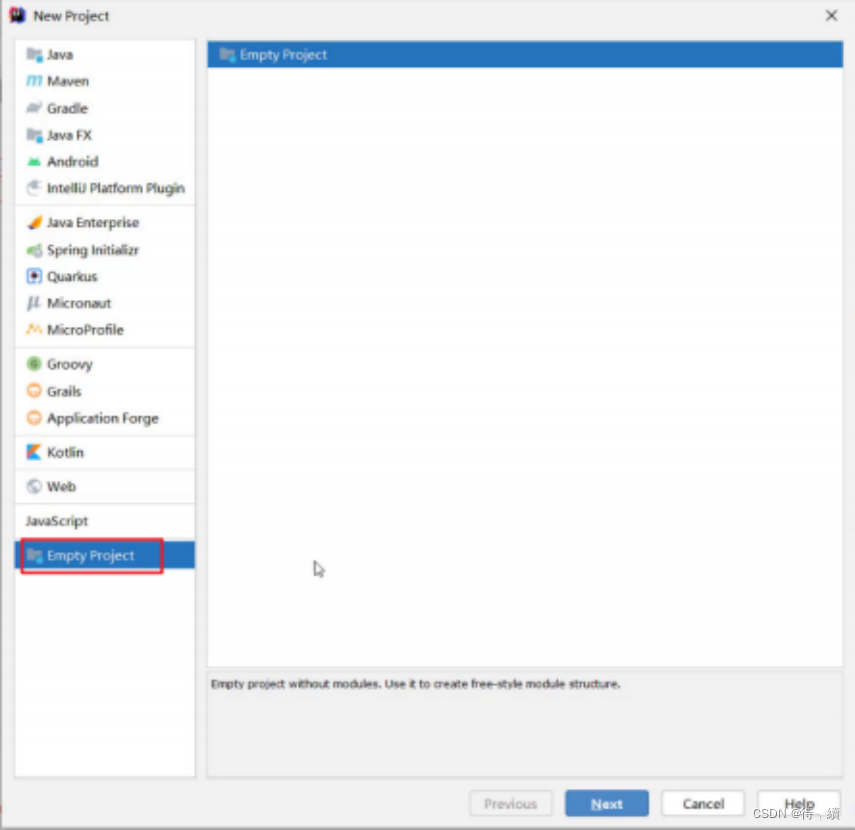Cancel the New Project dialog
This screenshot has height=830, width=855.
[x=702, y=803]
